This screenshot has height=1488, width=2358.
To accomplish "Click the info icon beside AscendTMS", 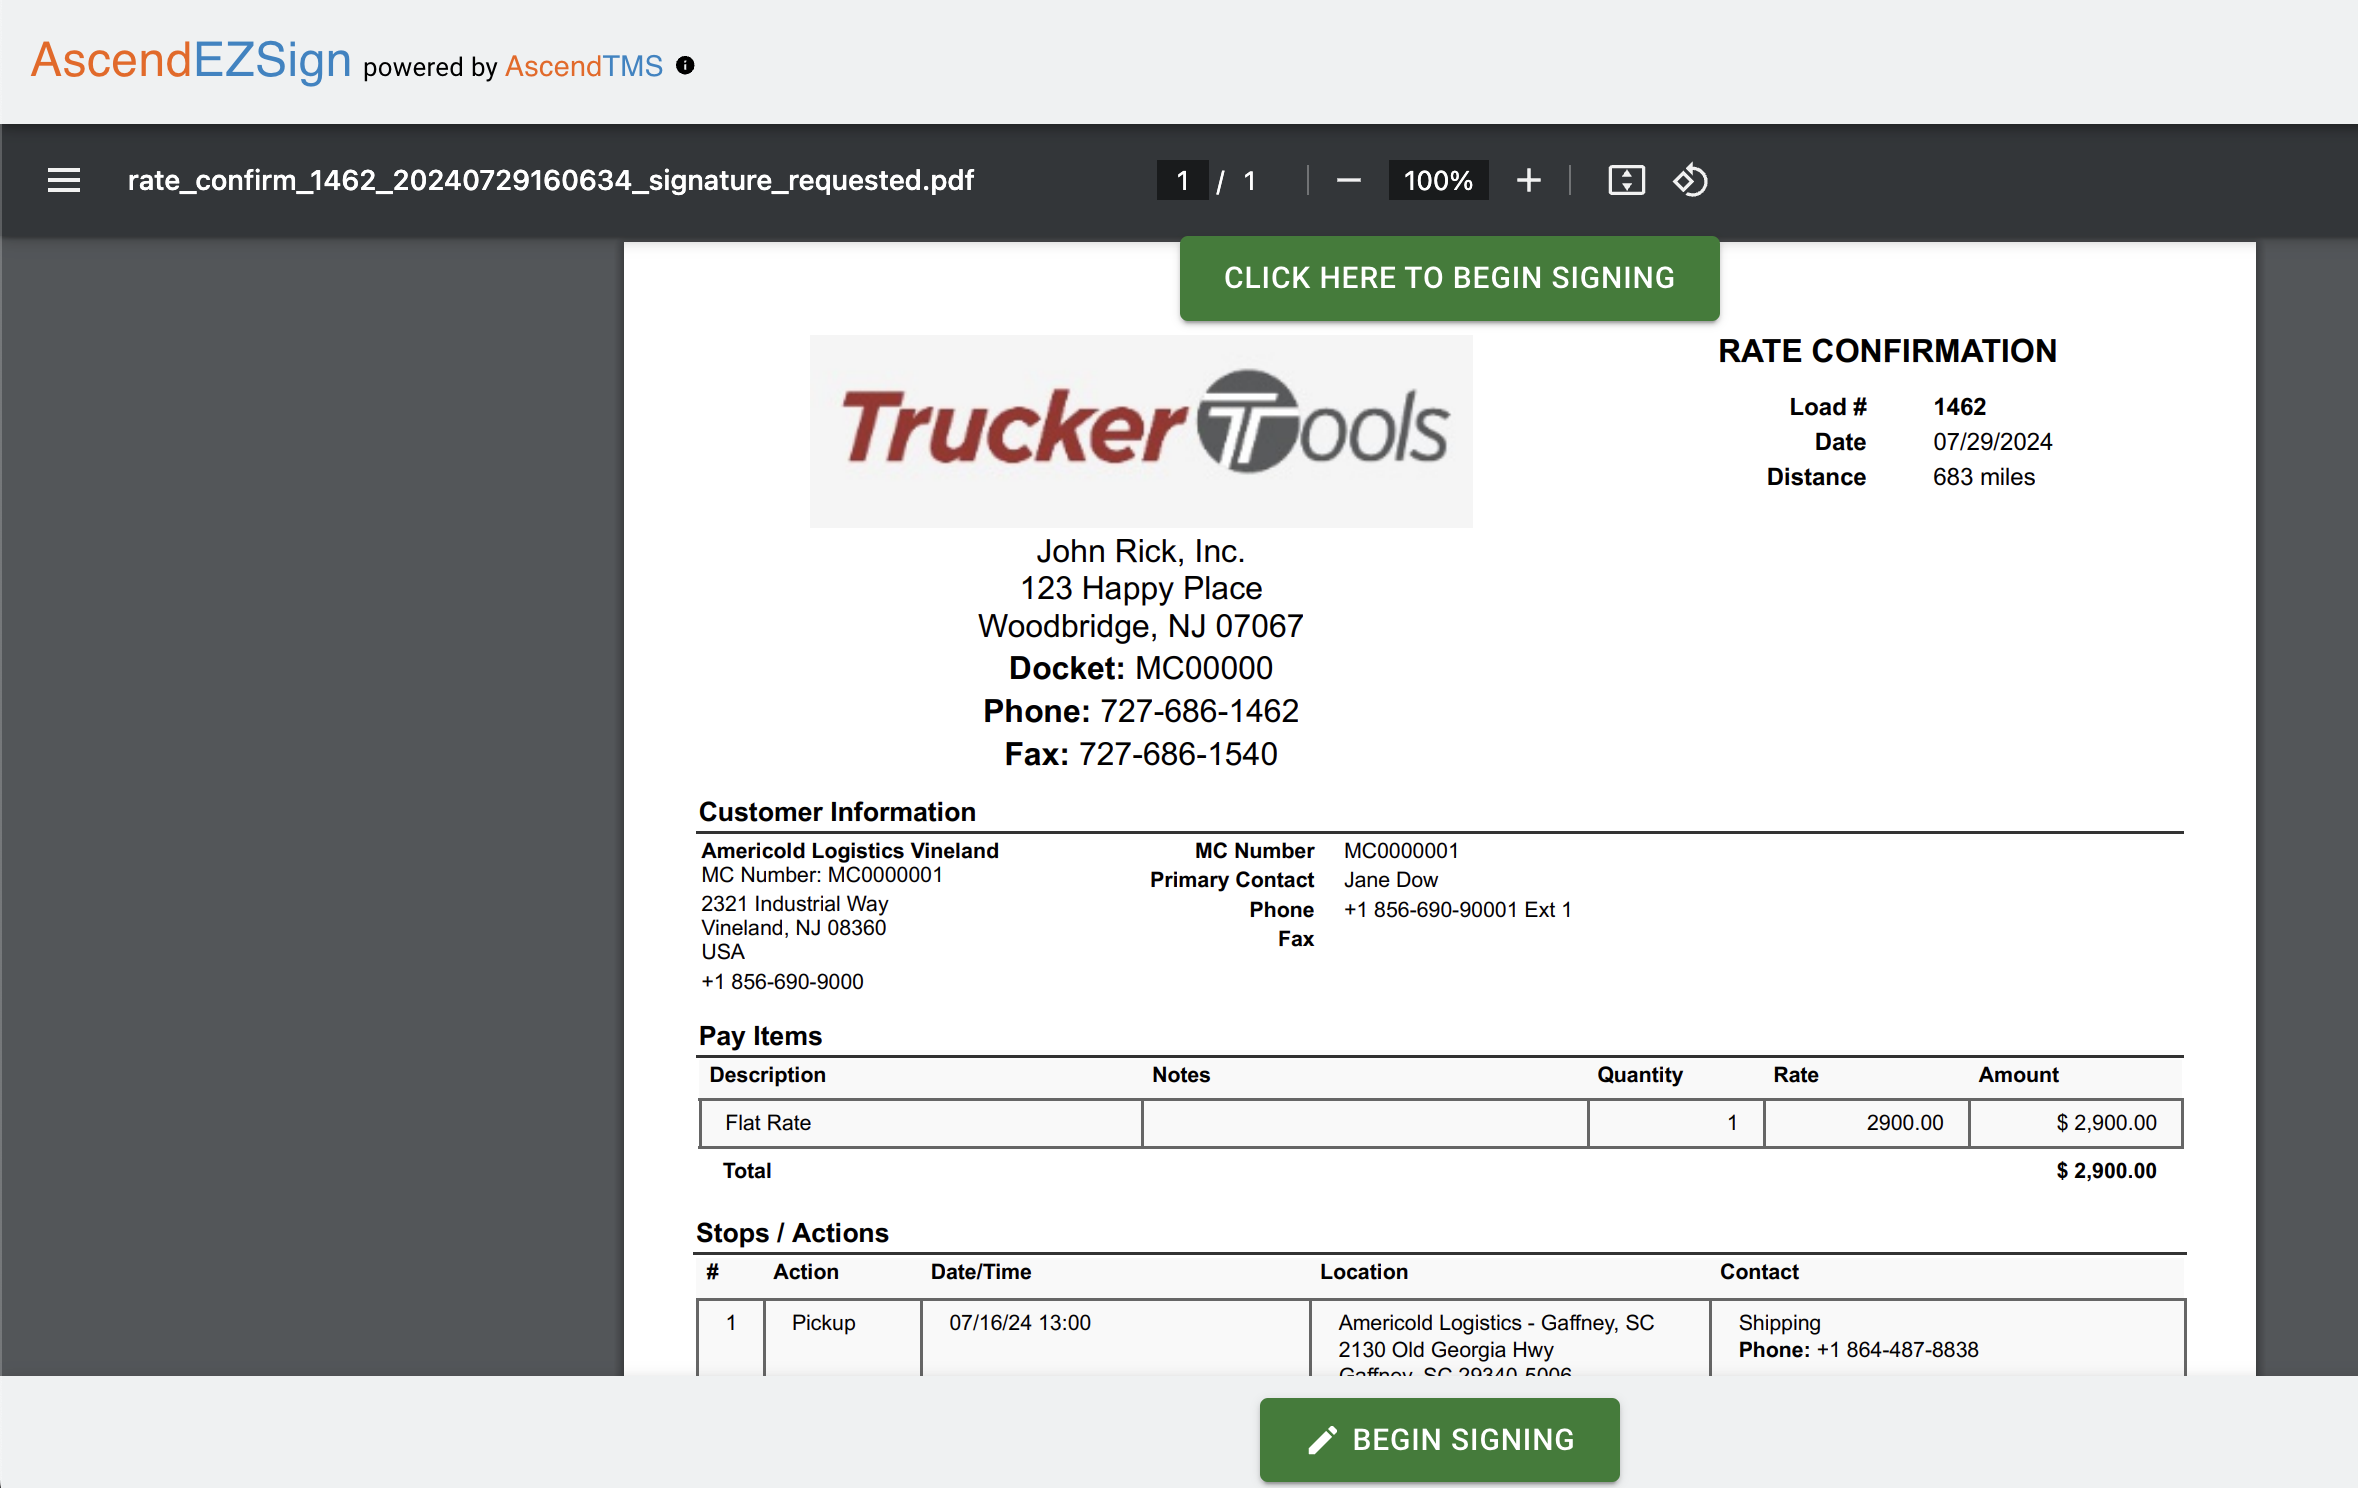I will coord(685,65).
